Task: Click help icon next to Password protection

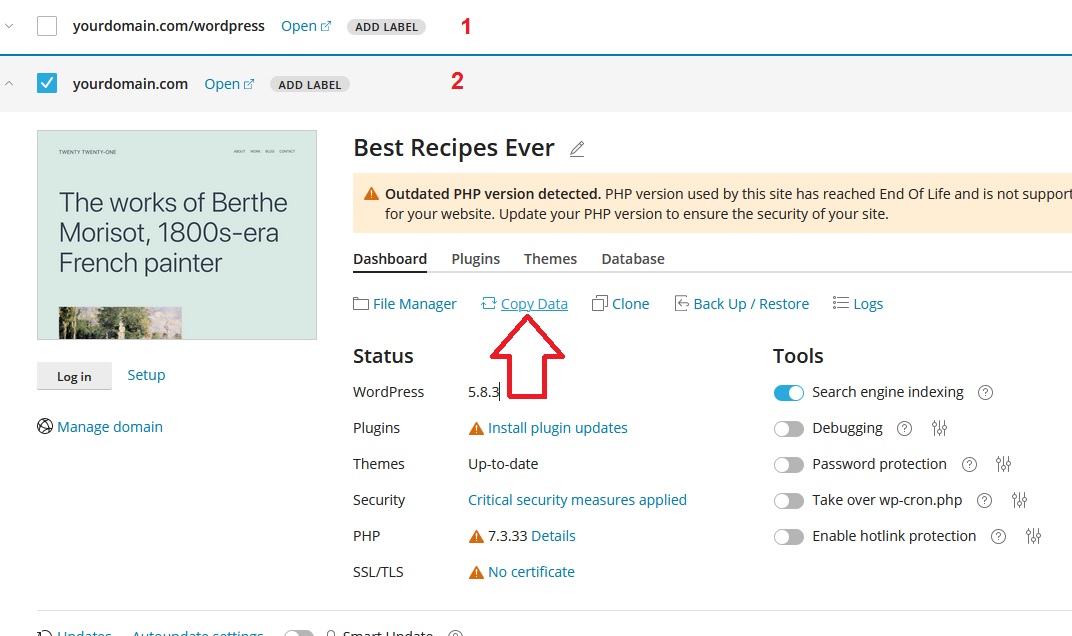Action: point(968,464)
